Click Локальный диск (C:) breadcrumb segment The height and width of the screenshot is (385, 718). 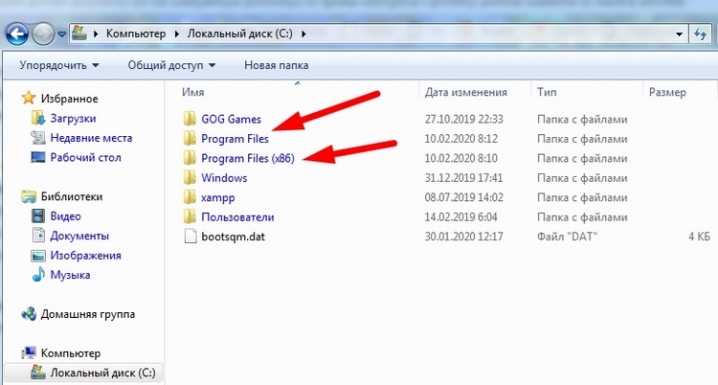coord(240,34)
